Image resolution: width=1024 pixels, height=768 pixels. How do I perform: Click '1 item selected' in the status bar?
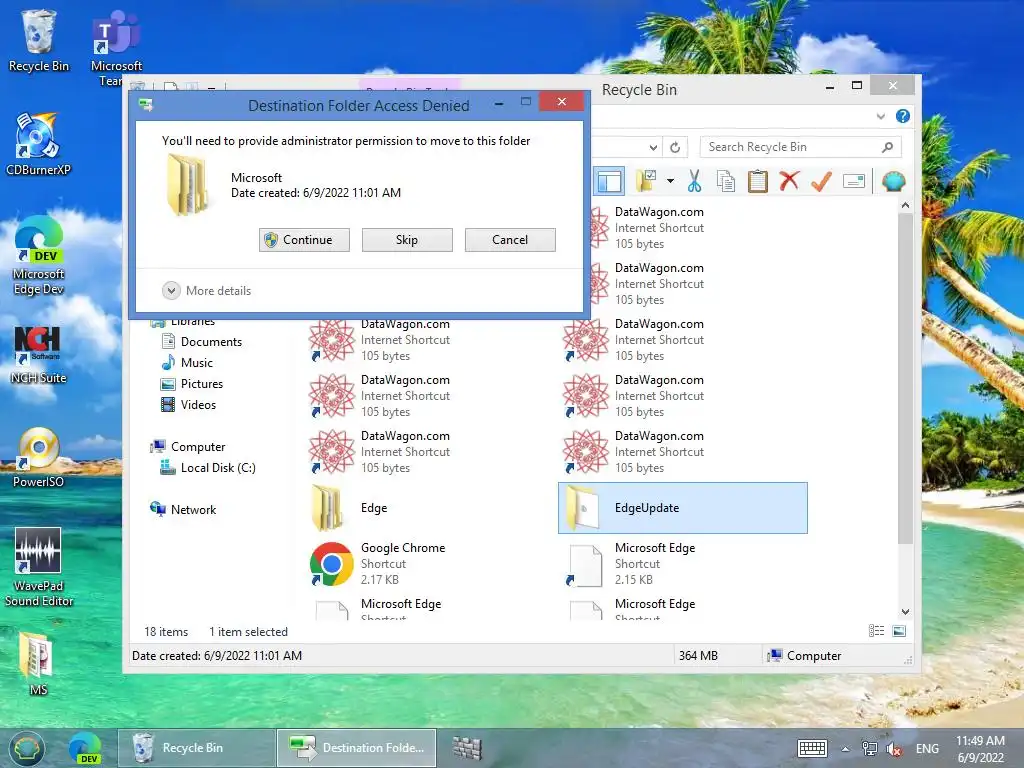[248, 632]
